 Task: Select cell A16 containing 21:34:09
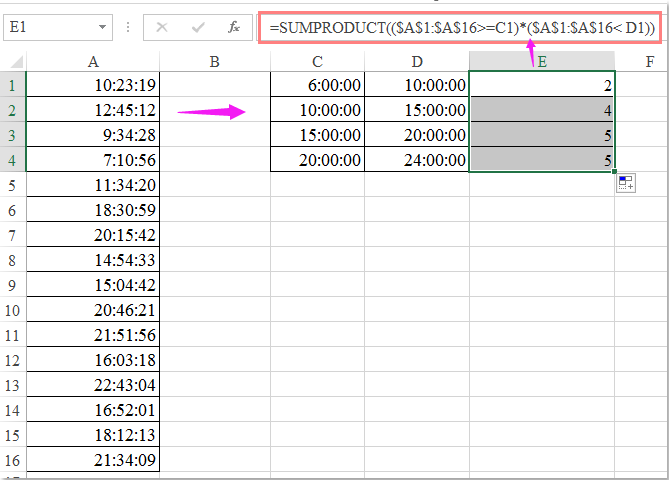tap(92, 462)
